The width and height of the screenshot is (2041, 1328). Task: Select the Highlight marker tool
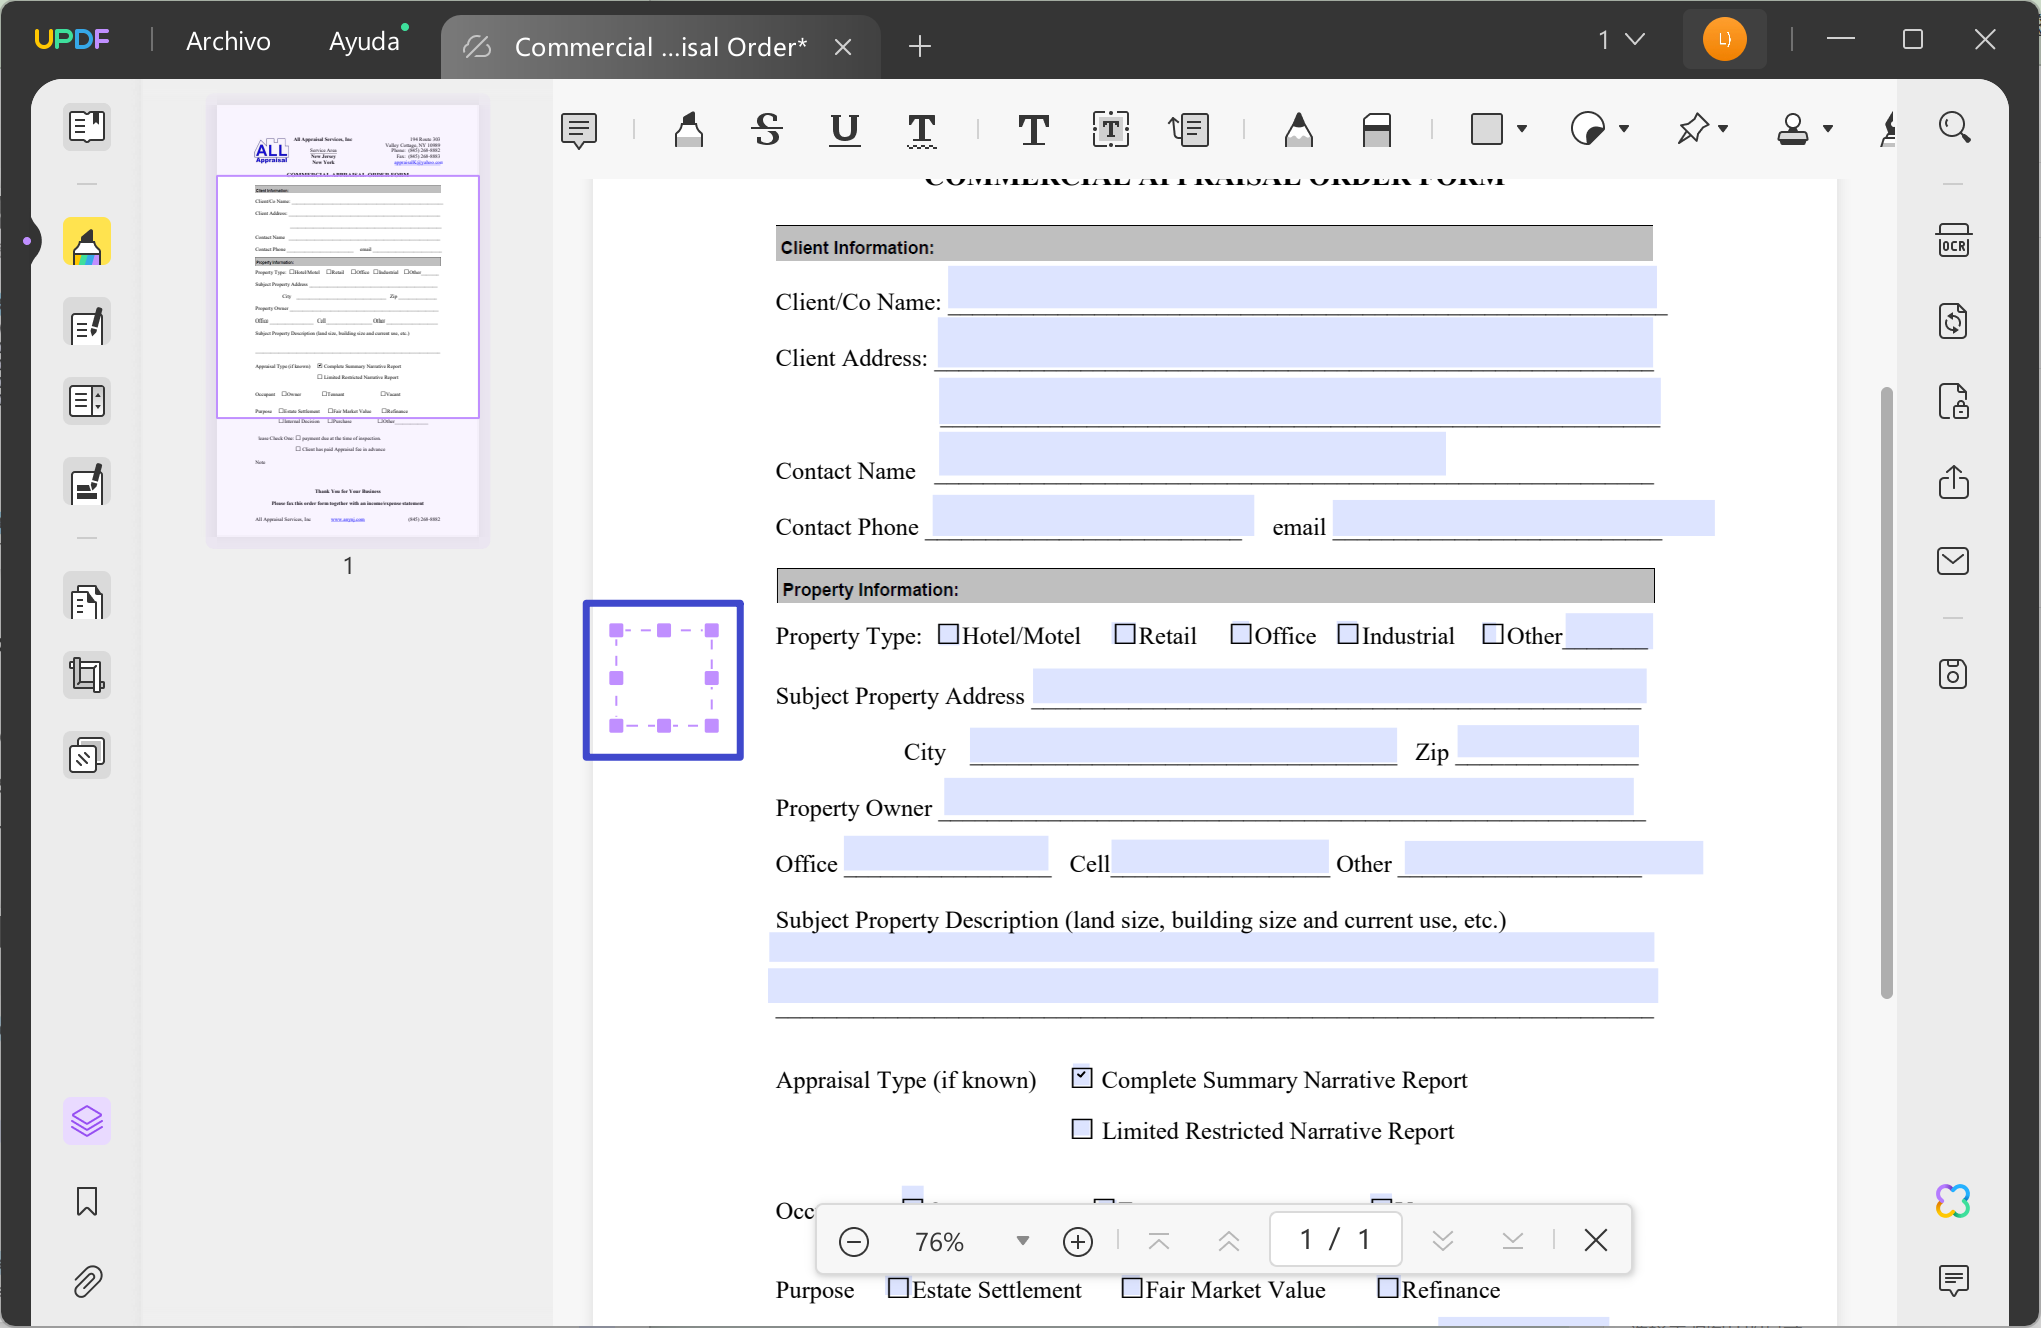[689, 129]
